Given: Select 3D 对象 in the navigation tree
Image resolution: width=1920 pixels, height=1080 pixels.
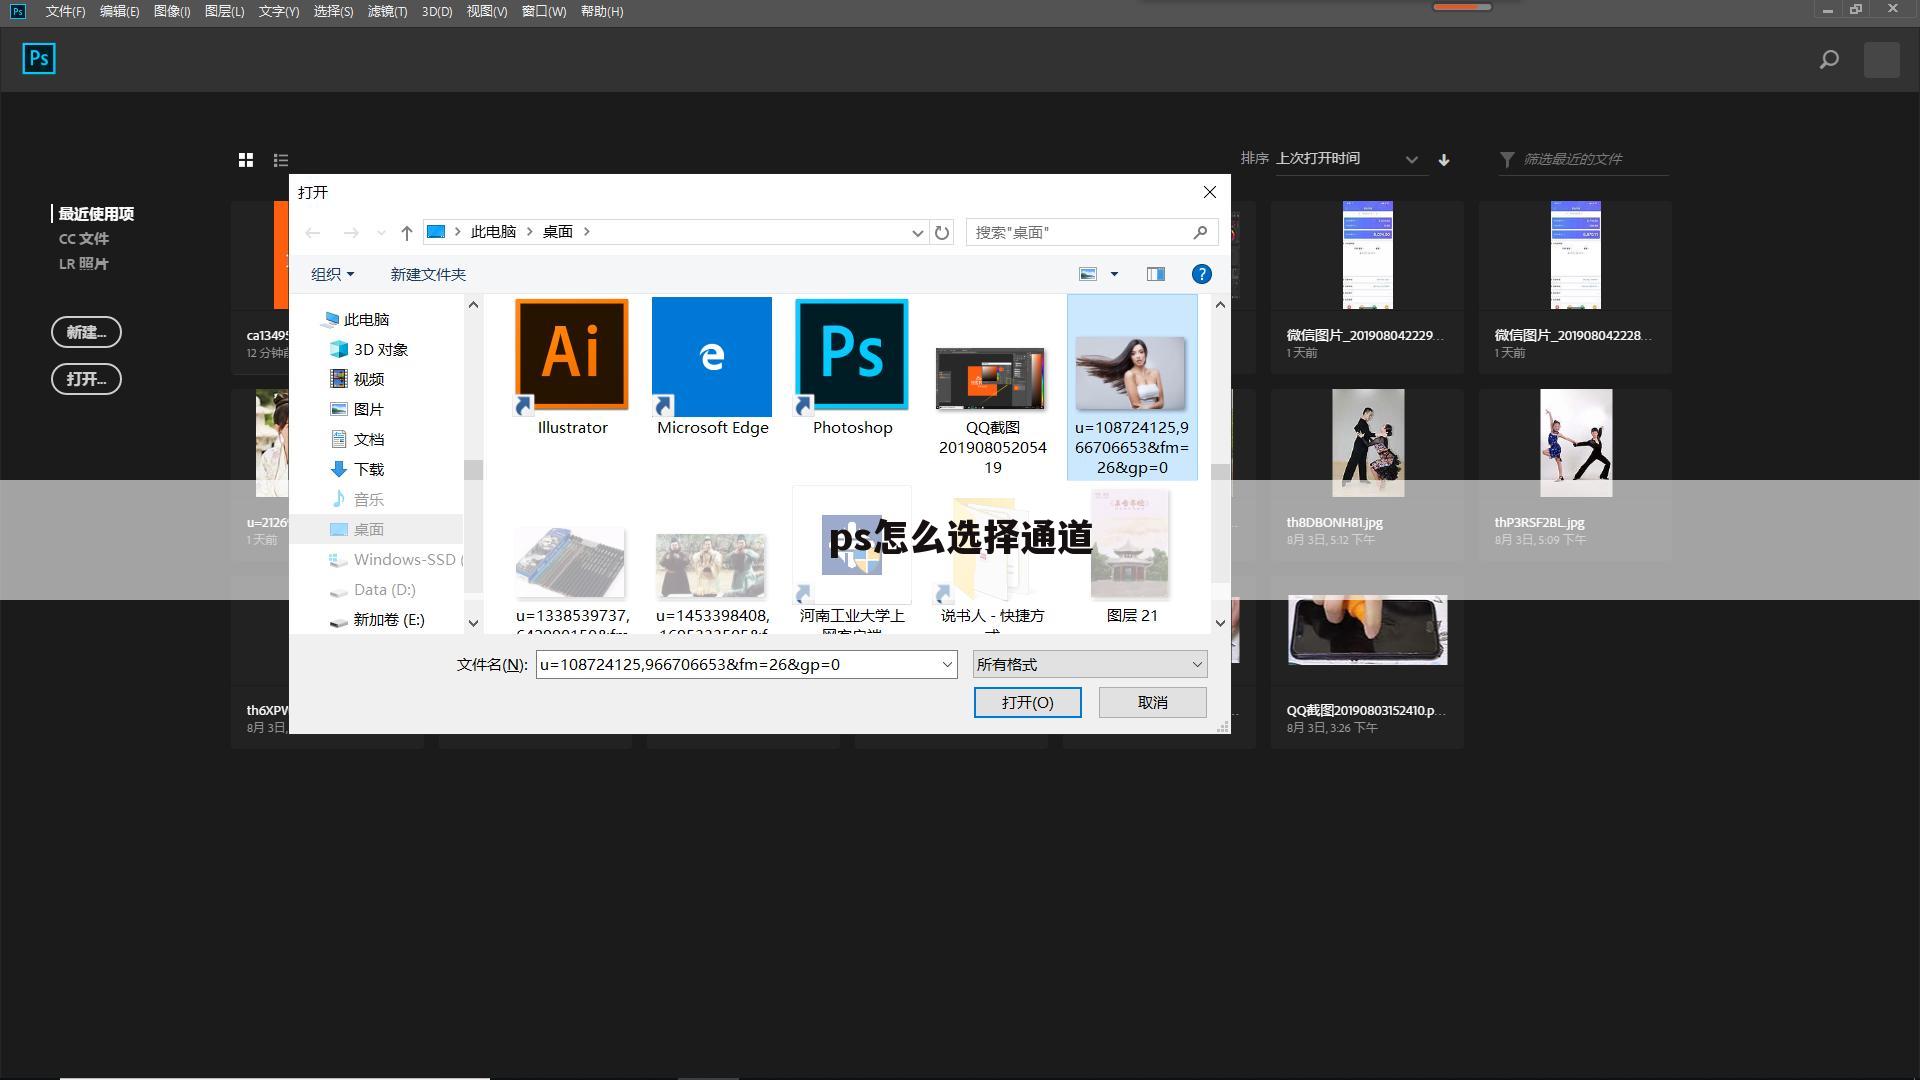Looking at the screenshot, I should pos(380,350).
